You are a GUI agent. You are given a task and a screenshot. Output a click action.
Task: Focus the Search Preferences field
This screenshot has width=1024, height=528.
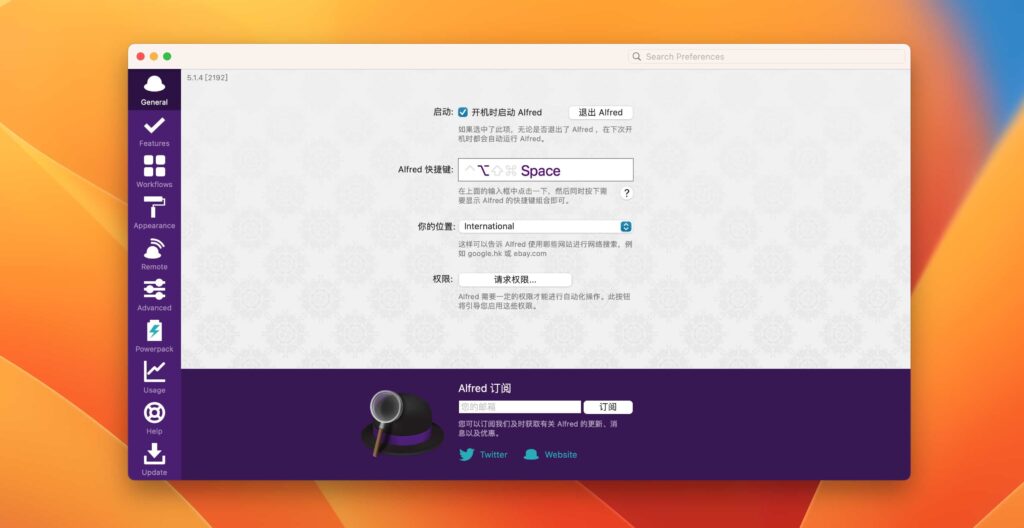tap(767, 57)
